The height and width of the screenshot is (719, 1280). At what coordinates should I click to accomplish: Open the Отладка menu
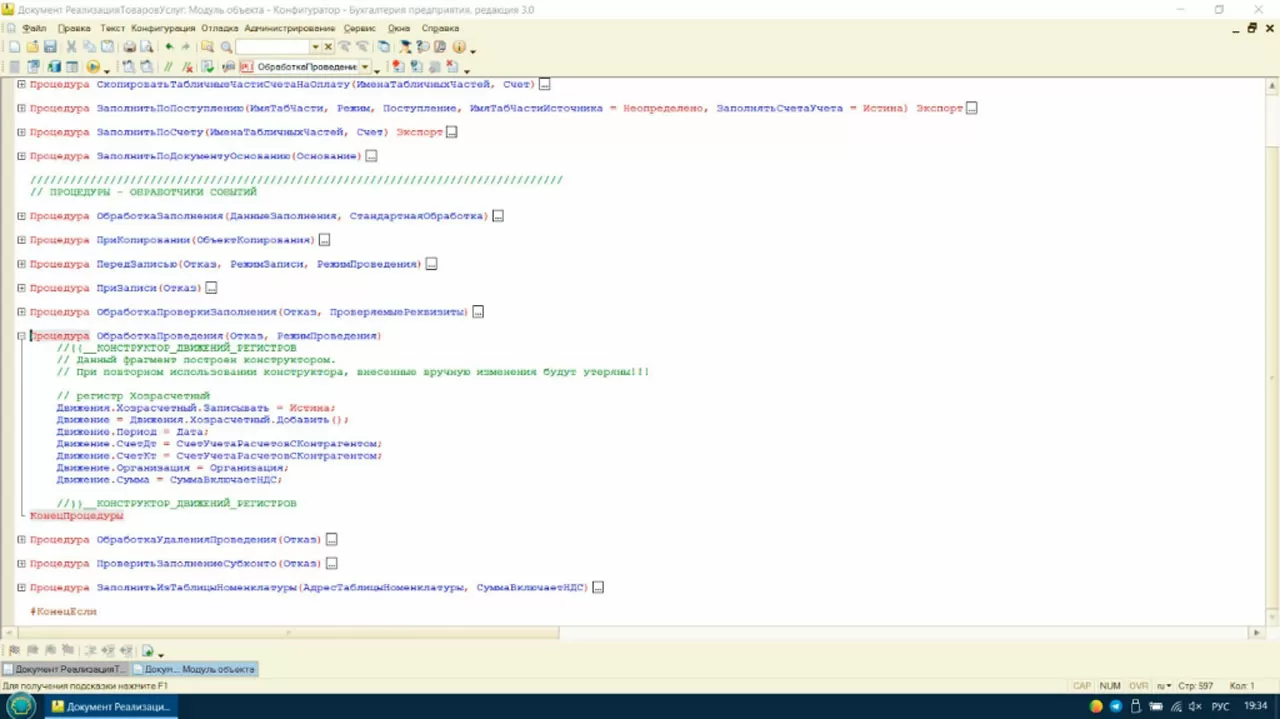219,28
